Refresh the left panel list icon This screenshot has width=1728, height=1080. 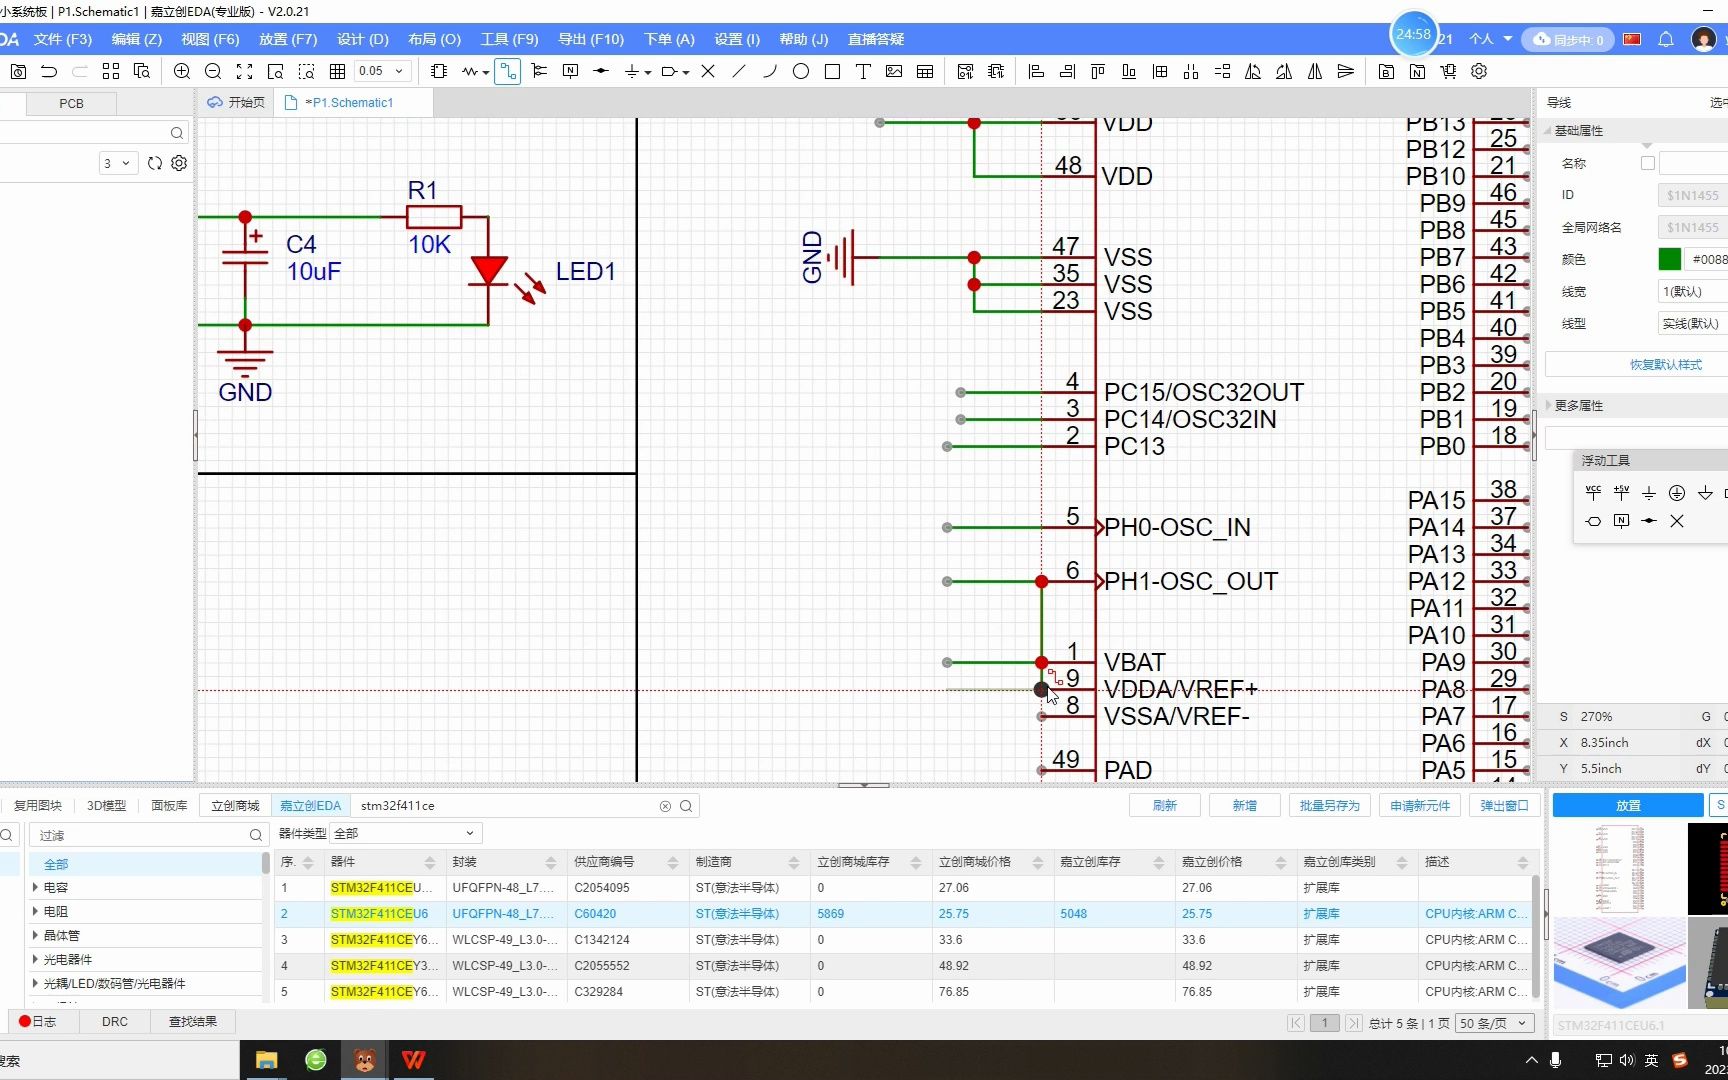(x=155, y=163)
